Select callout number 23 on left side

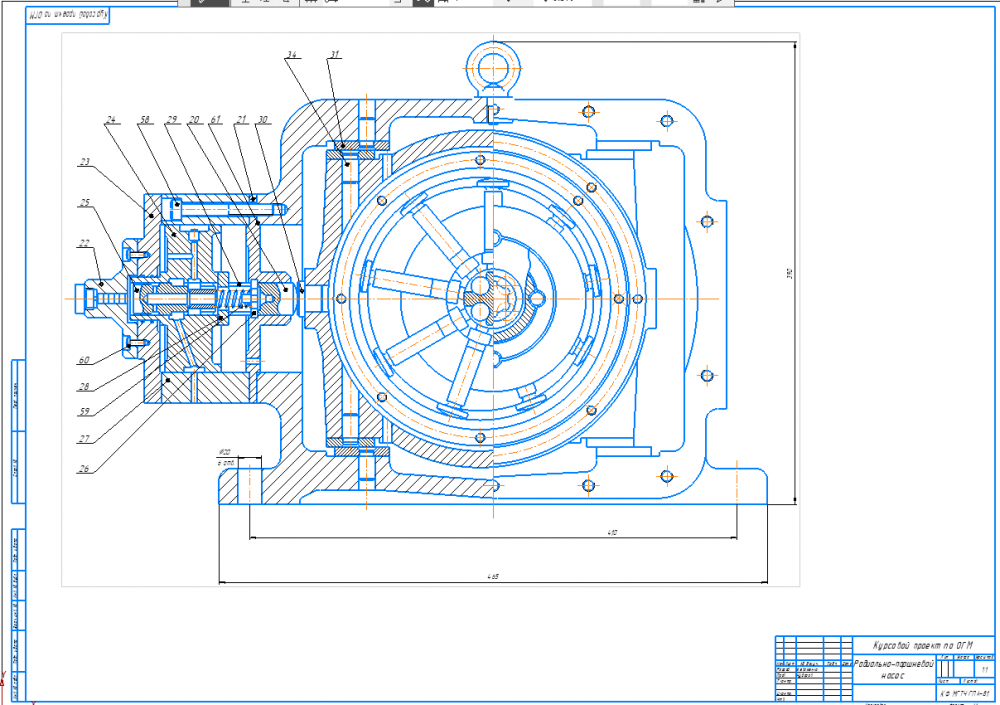(x=86, y=161)
